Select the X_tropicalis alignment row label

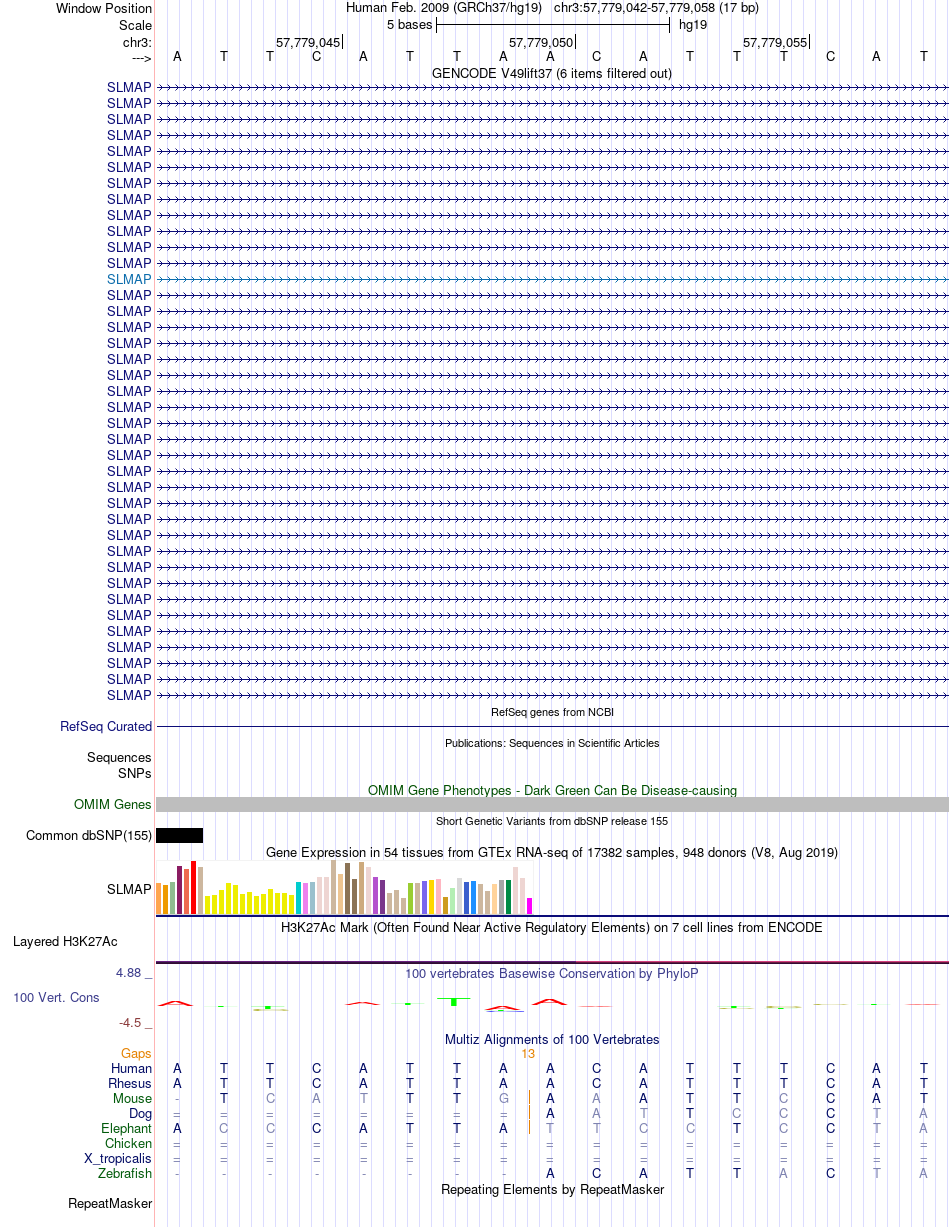tap(118, 1158)
